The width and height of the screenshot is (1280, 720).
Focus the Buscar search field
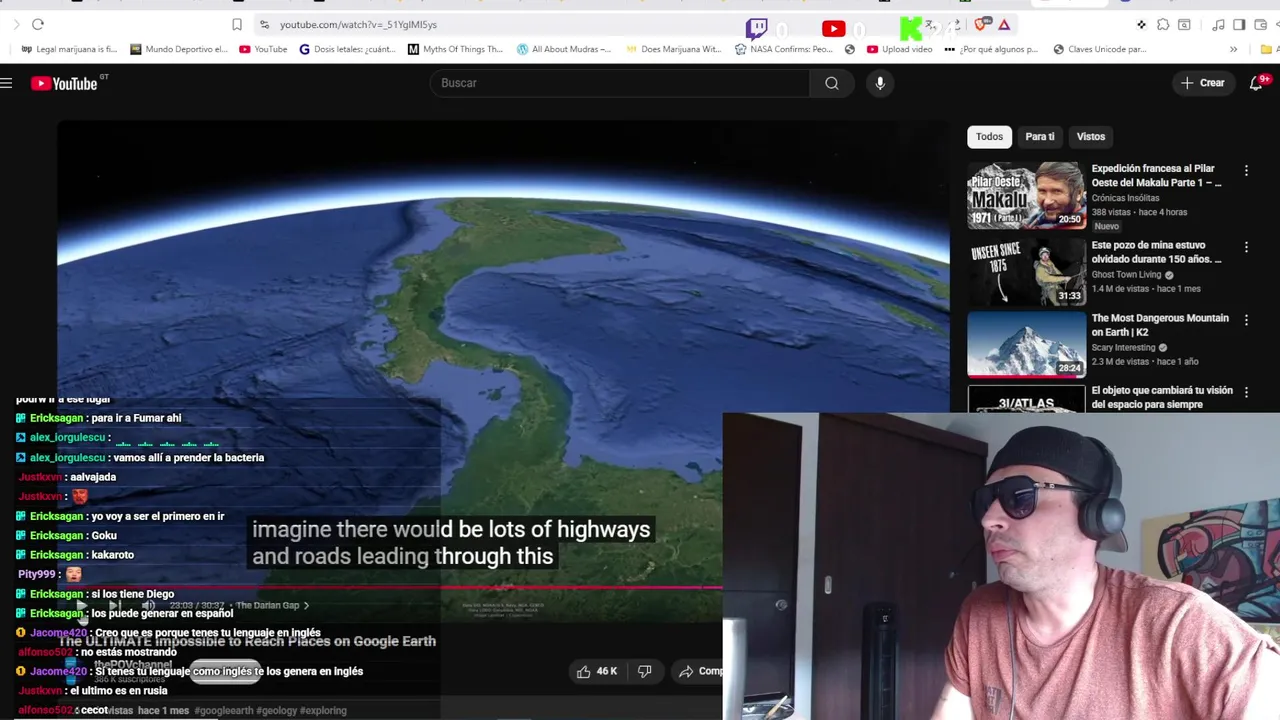point(620,83)
